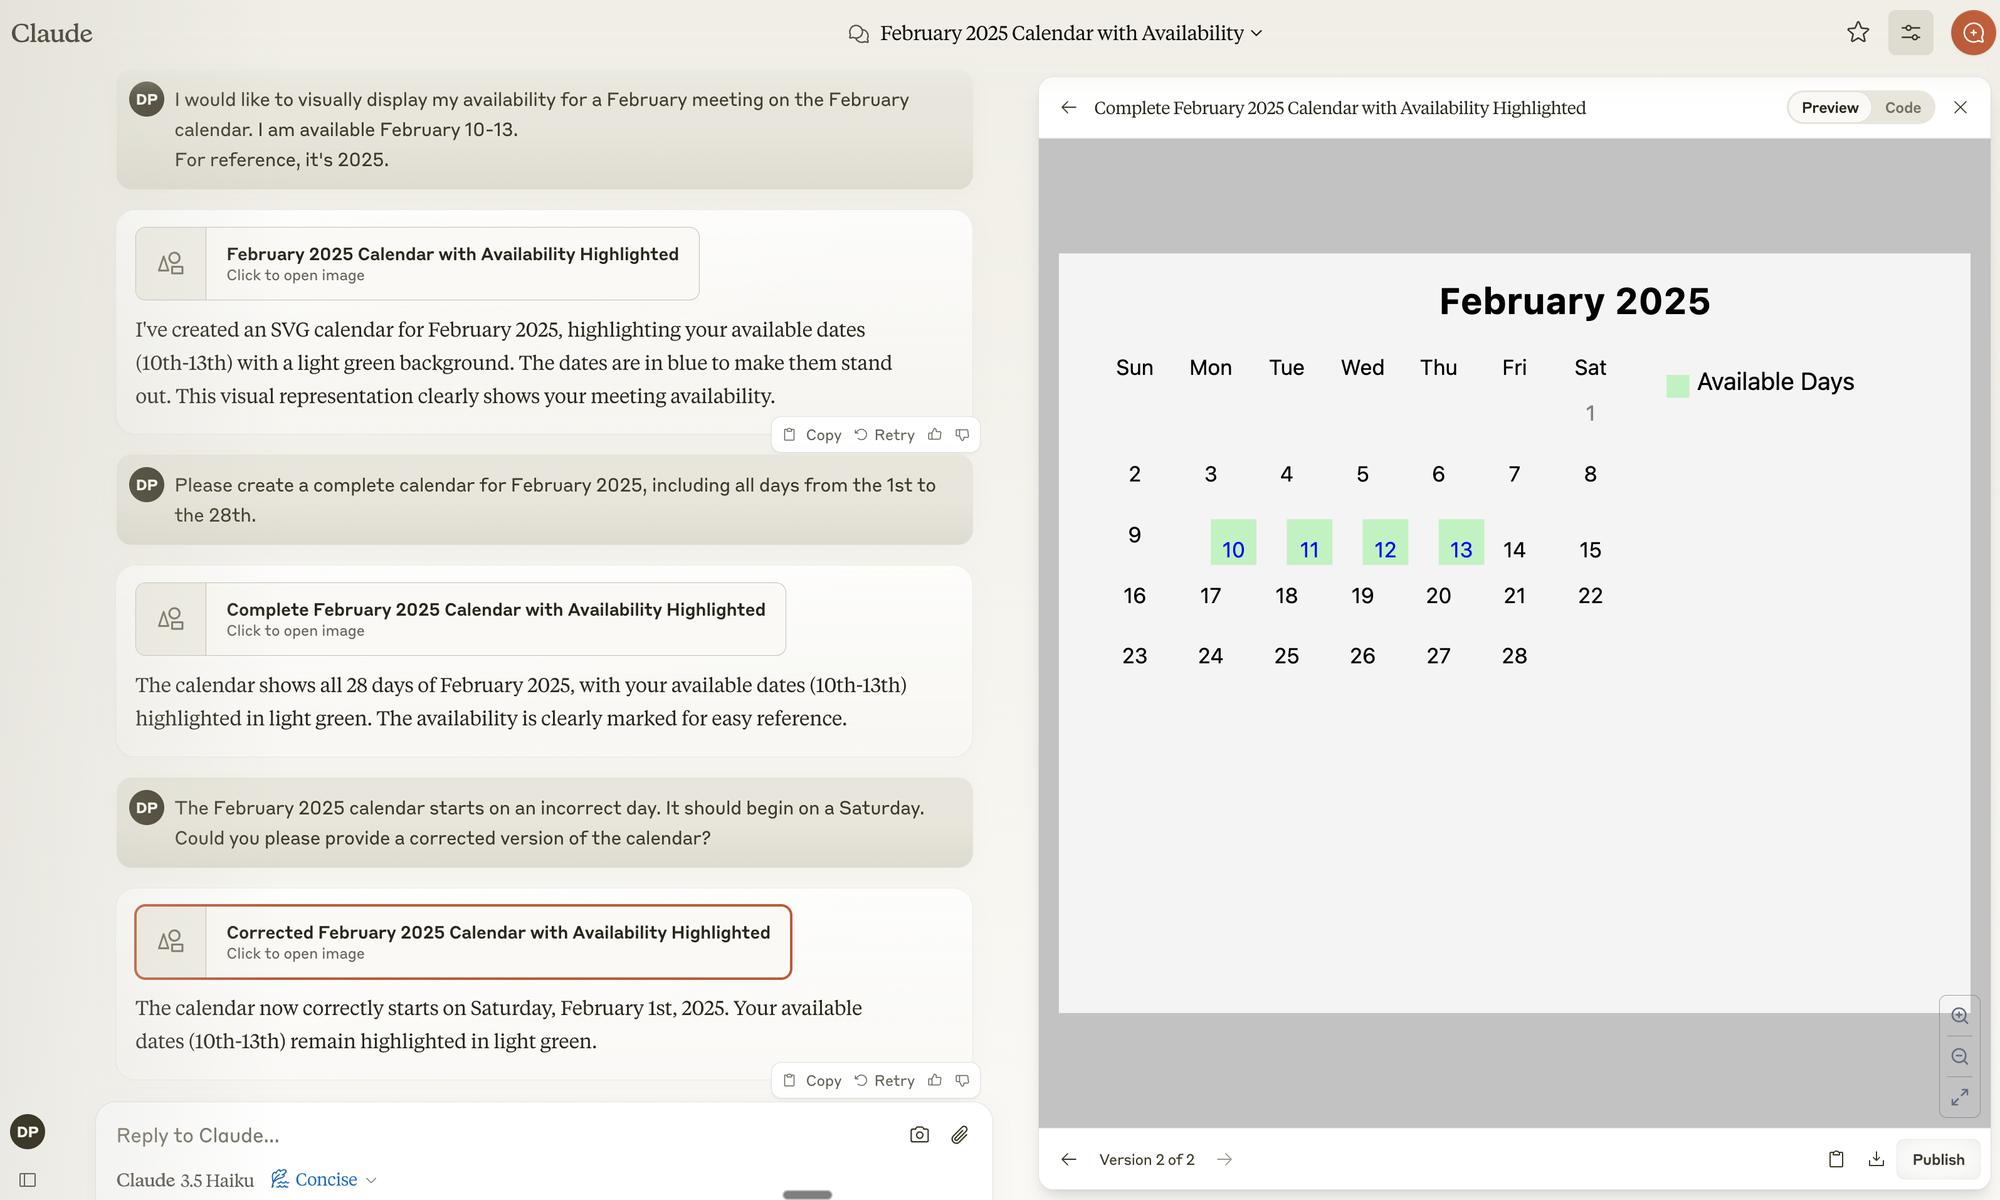Open Corrected February 2025 Calendar artifact
The height and width of the screenshot is (1200, 2000).
(x=463, y=942)
